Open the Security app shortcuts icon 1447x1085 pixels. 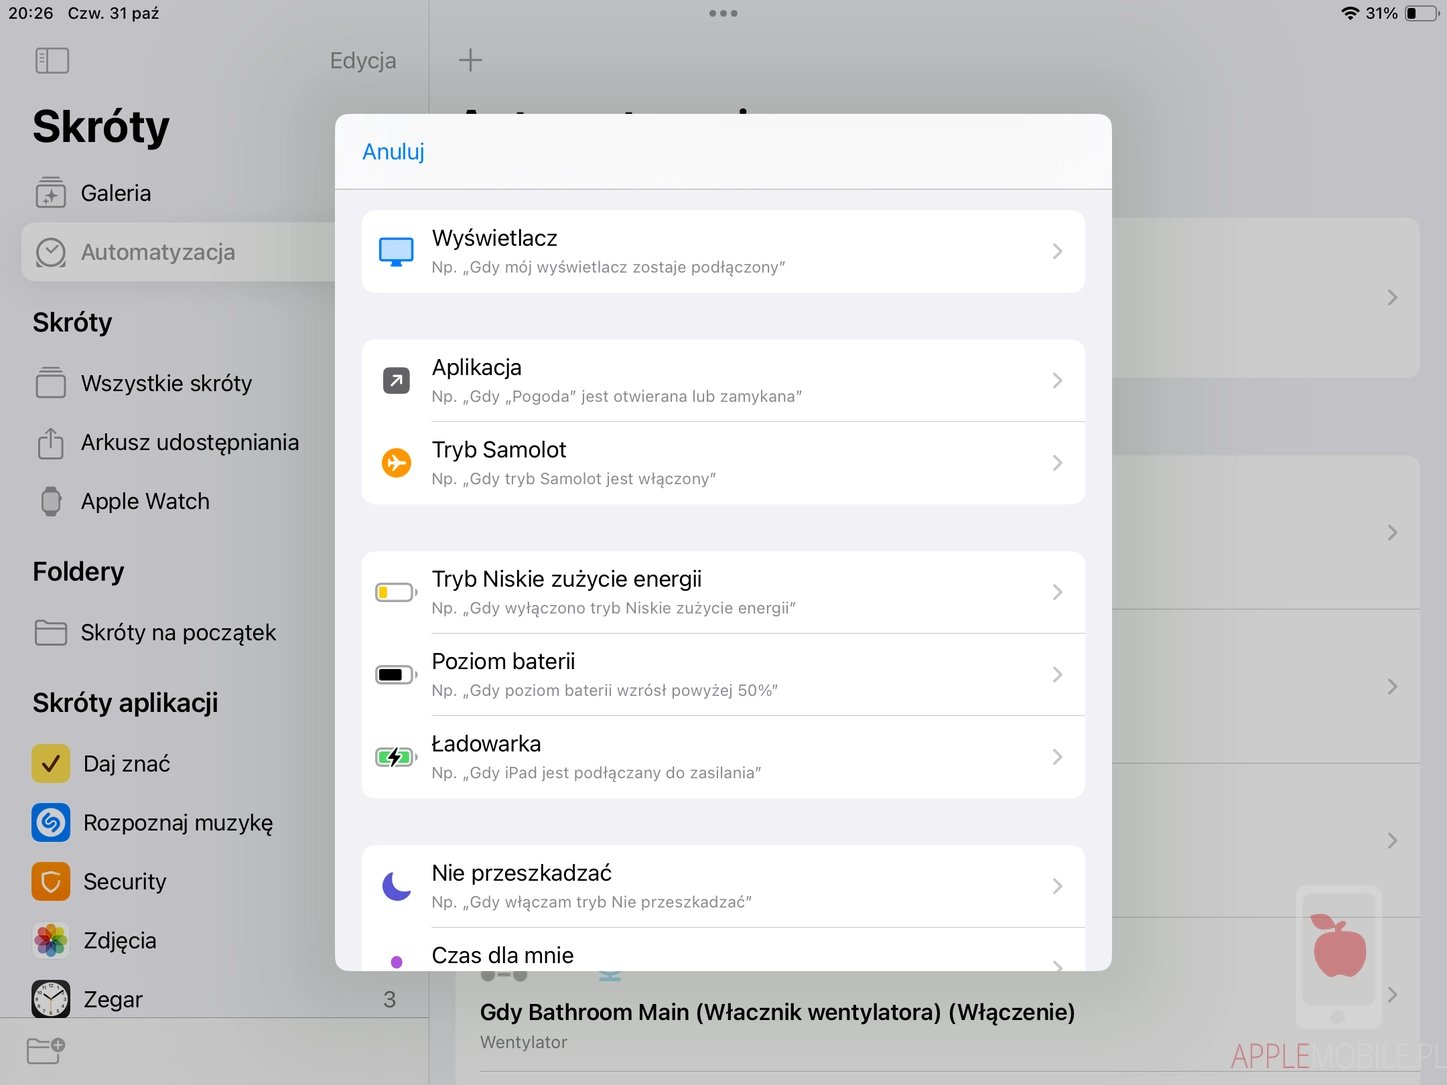tap(51, 882)
